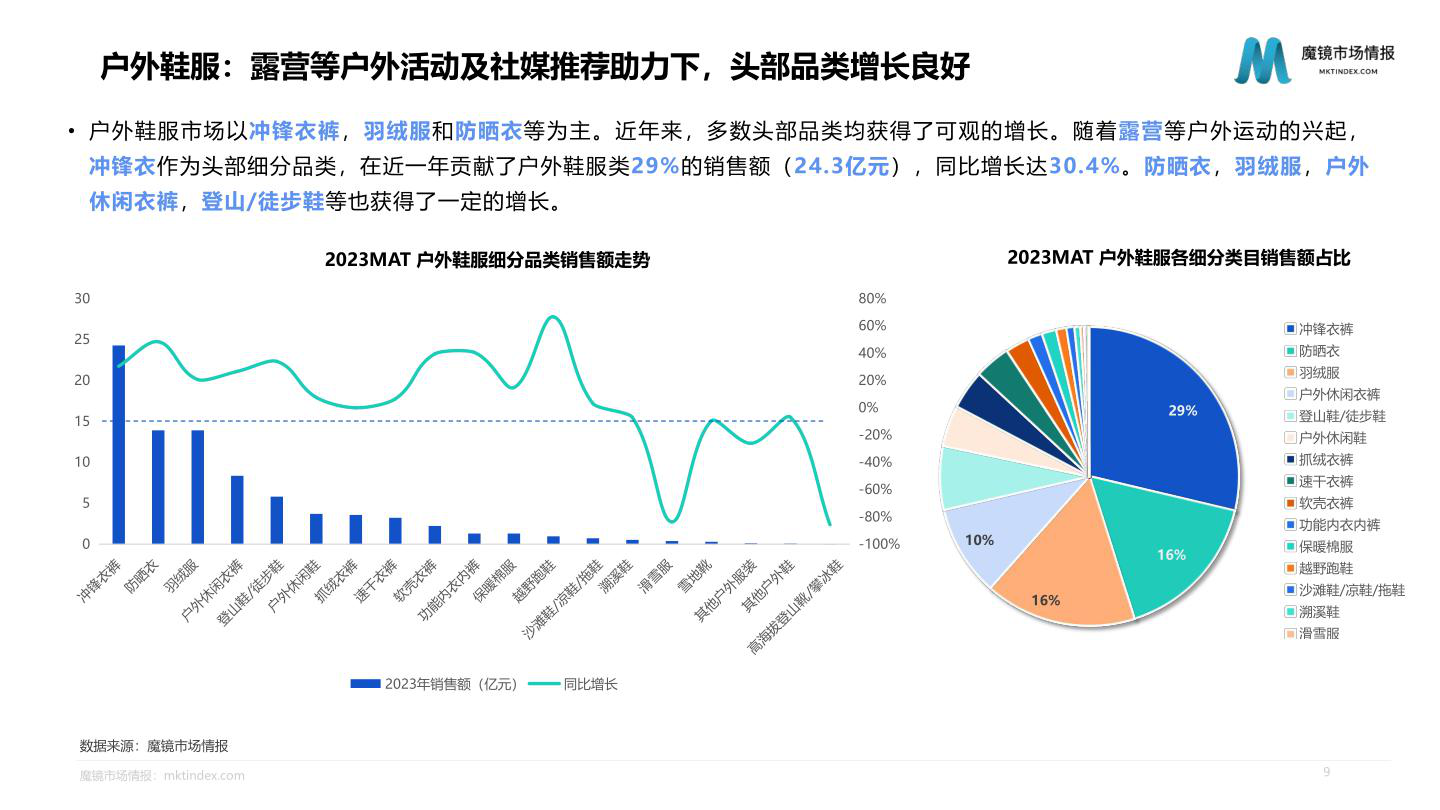Screen dimensions: 1440x810
Task: Click right axis value -100%
Action: (x=879, y=544)
